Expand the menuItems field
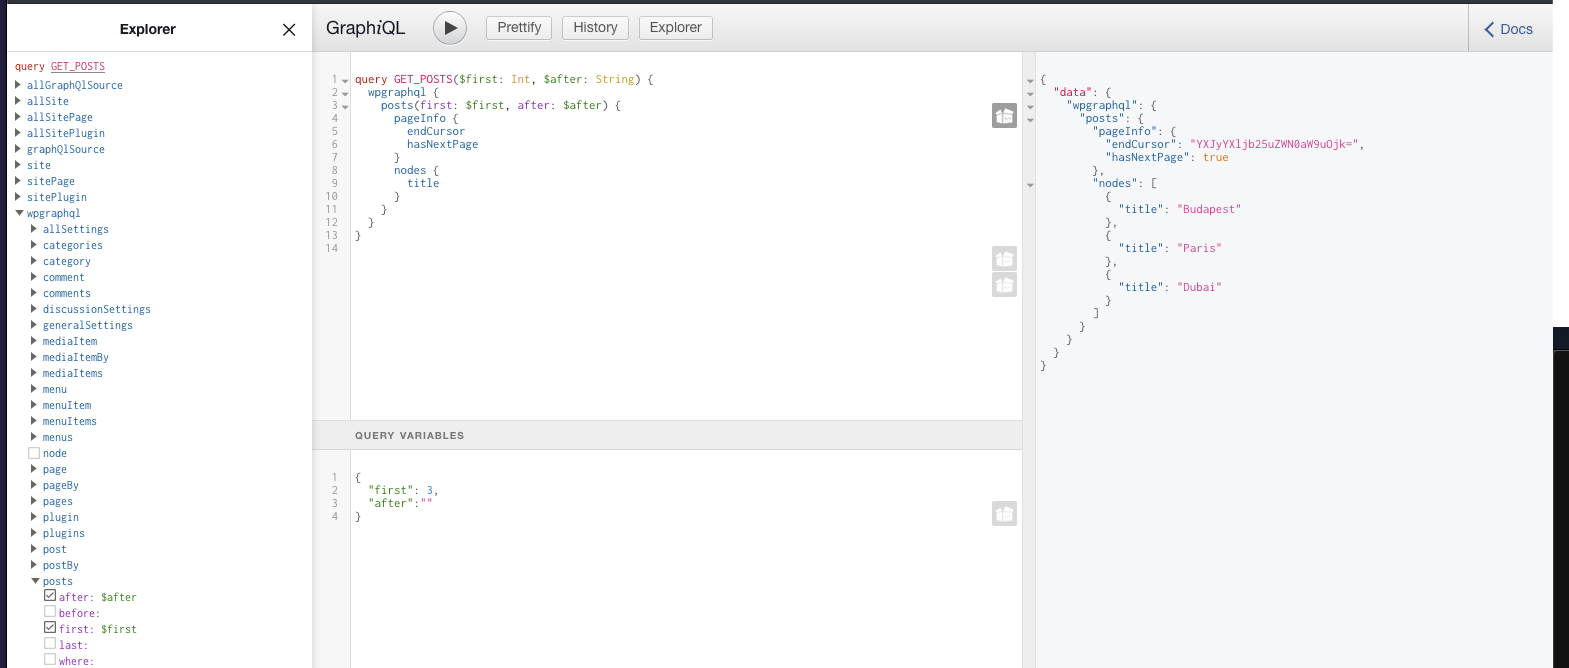The height and width of the screenshot is (668, 1569). click(34, 421)
